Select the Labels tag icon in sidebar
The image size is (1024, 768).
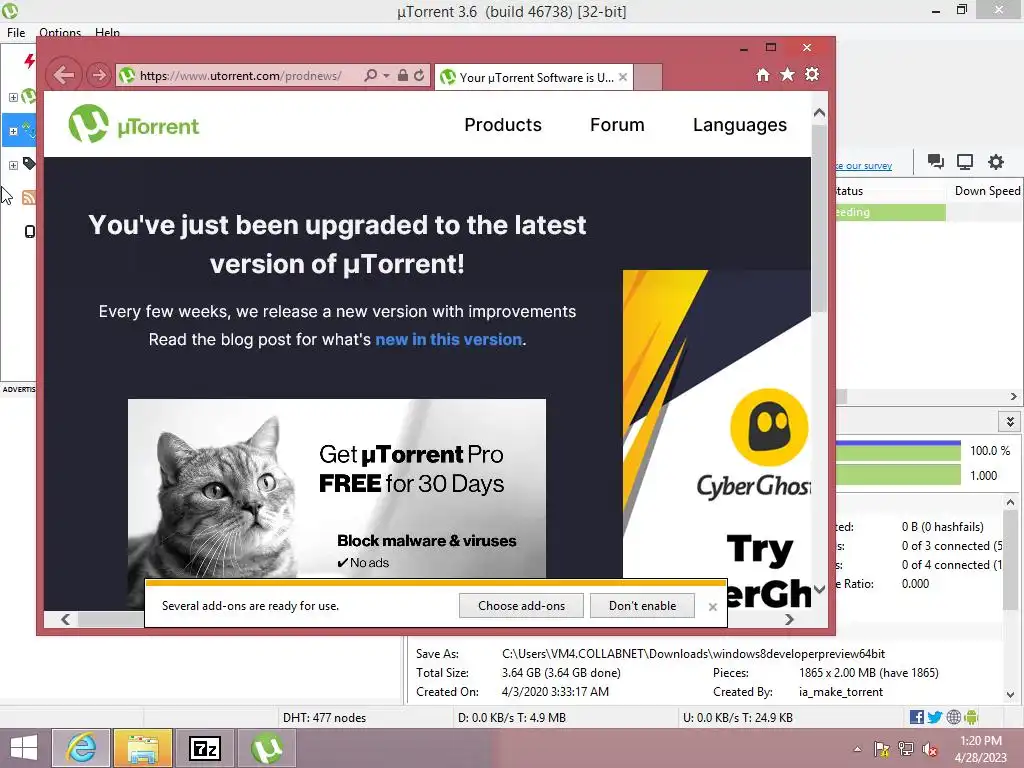[29, 163]
